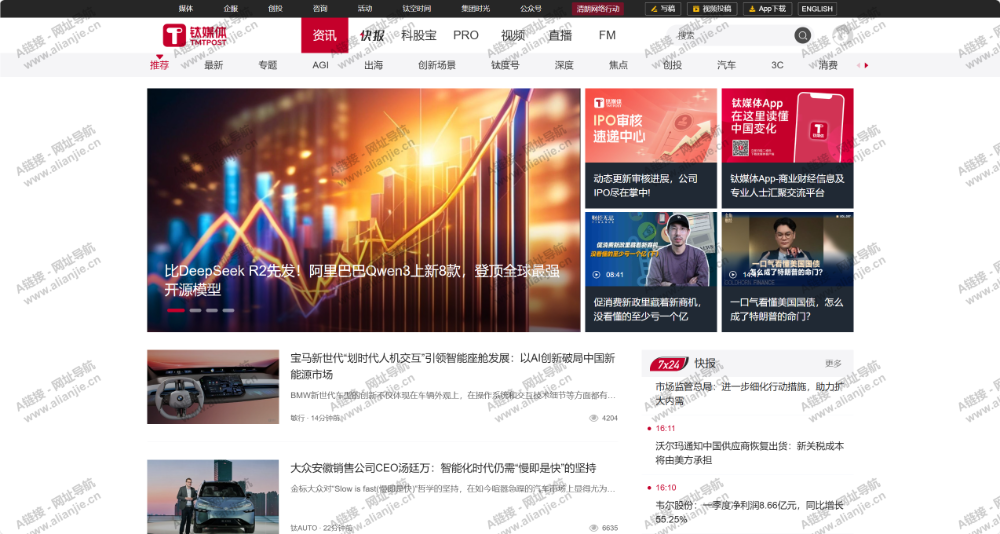Open the 大众安徽销售公司CEO article headline
The width and height of the screenshot is (1000, 534).
[443, 468]
